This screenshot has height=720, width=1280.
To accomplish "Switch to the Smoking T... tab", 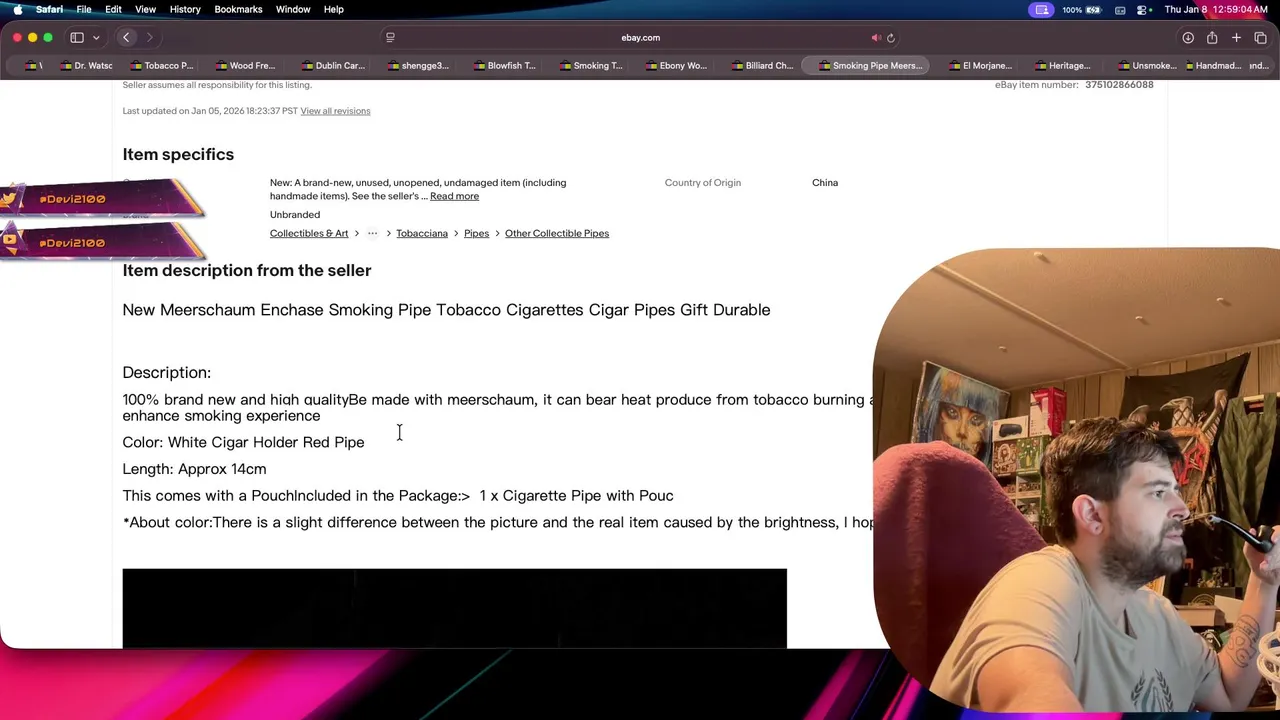I will tap(589, 66).
